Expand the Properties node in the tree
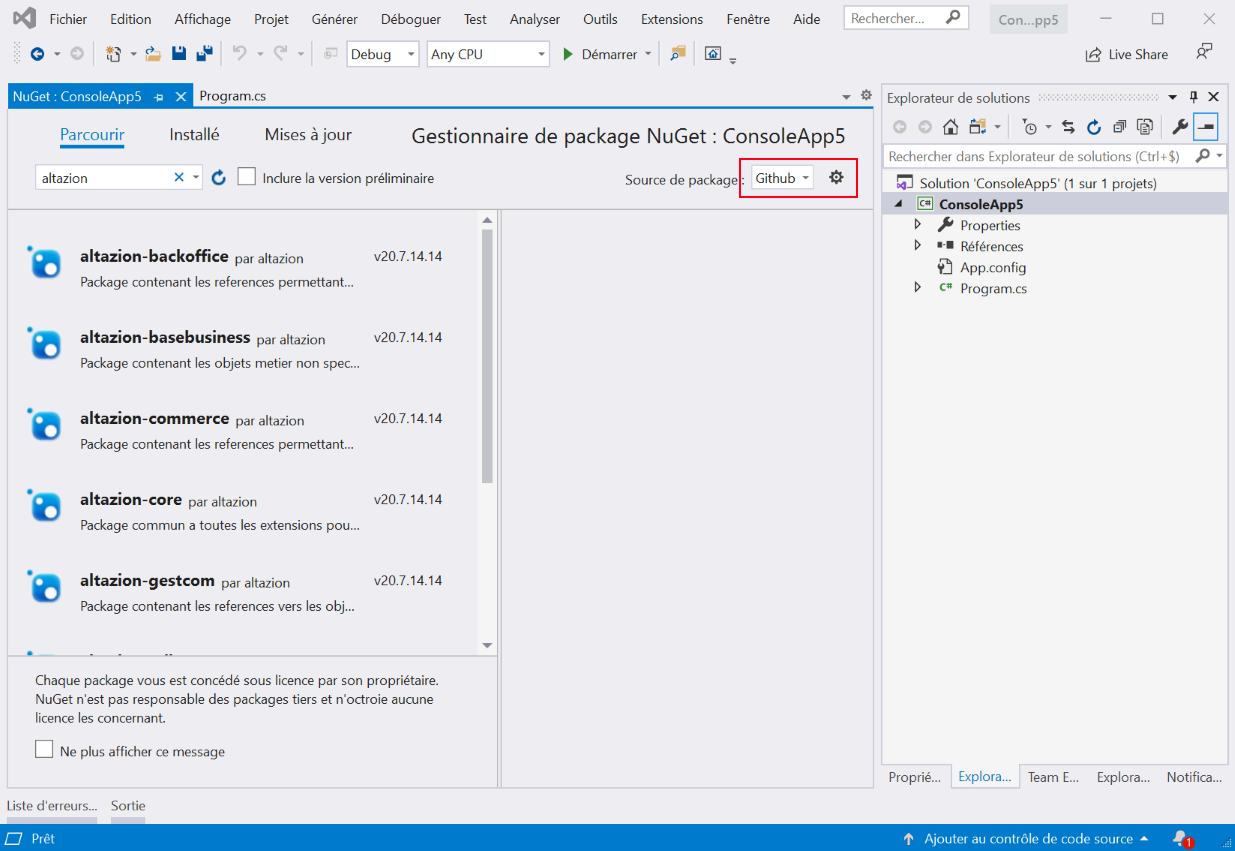Screen dimensions: 1235x851 point(918,225)
